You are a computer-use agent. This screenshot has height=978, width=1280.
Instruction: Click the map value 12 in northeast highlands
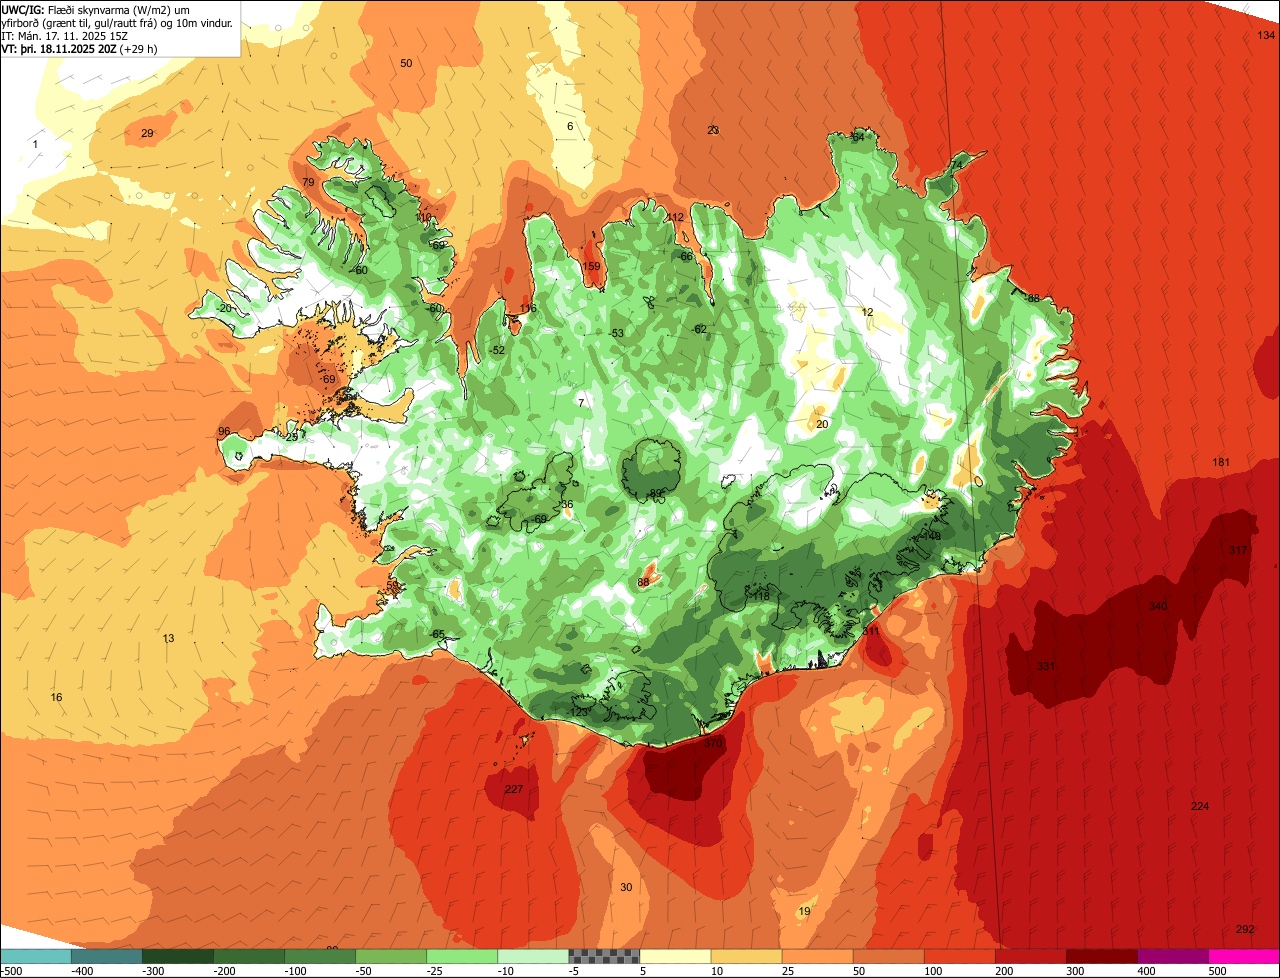pos(867,312)
